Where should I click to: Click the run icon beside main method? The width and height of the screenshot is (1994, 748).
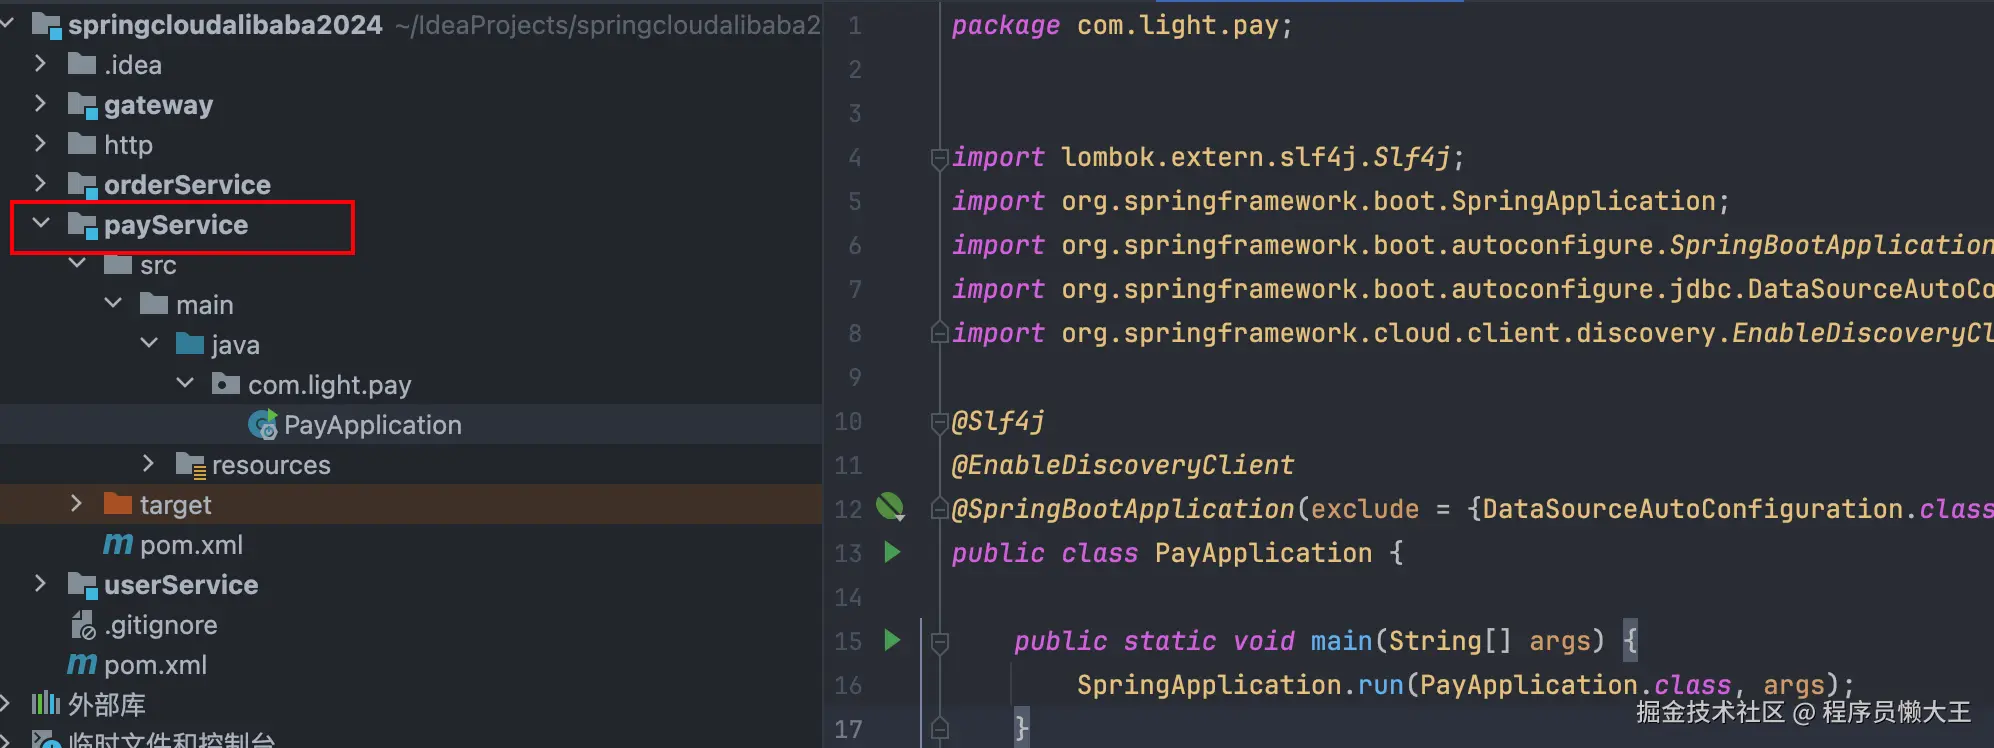892,640
